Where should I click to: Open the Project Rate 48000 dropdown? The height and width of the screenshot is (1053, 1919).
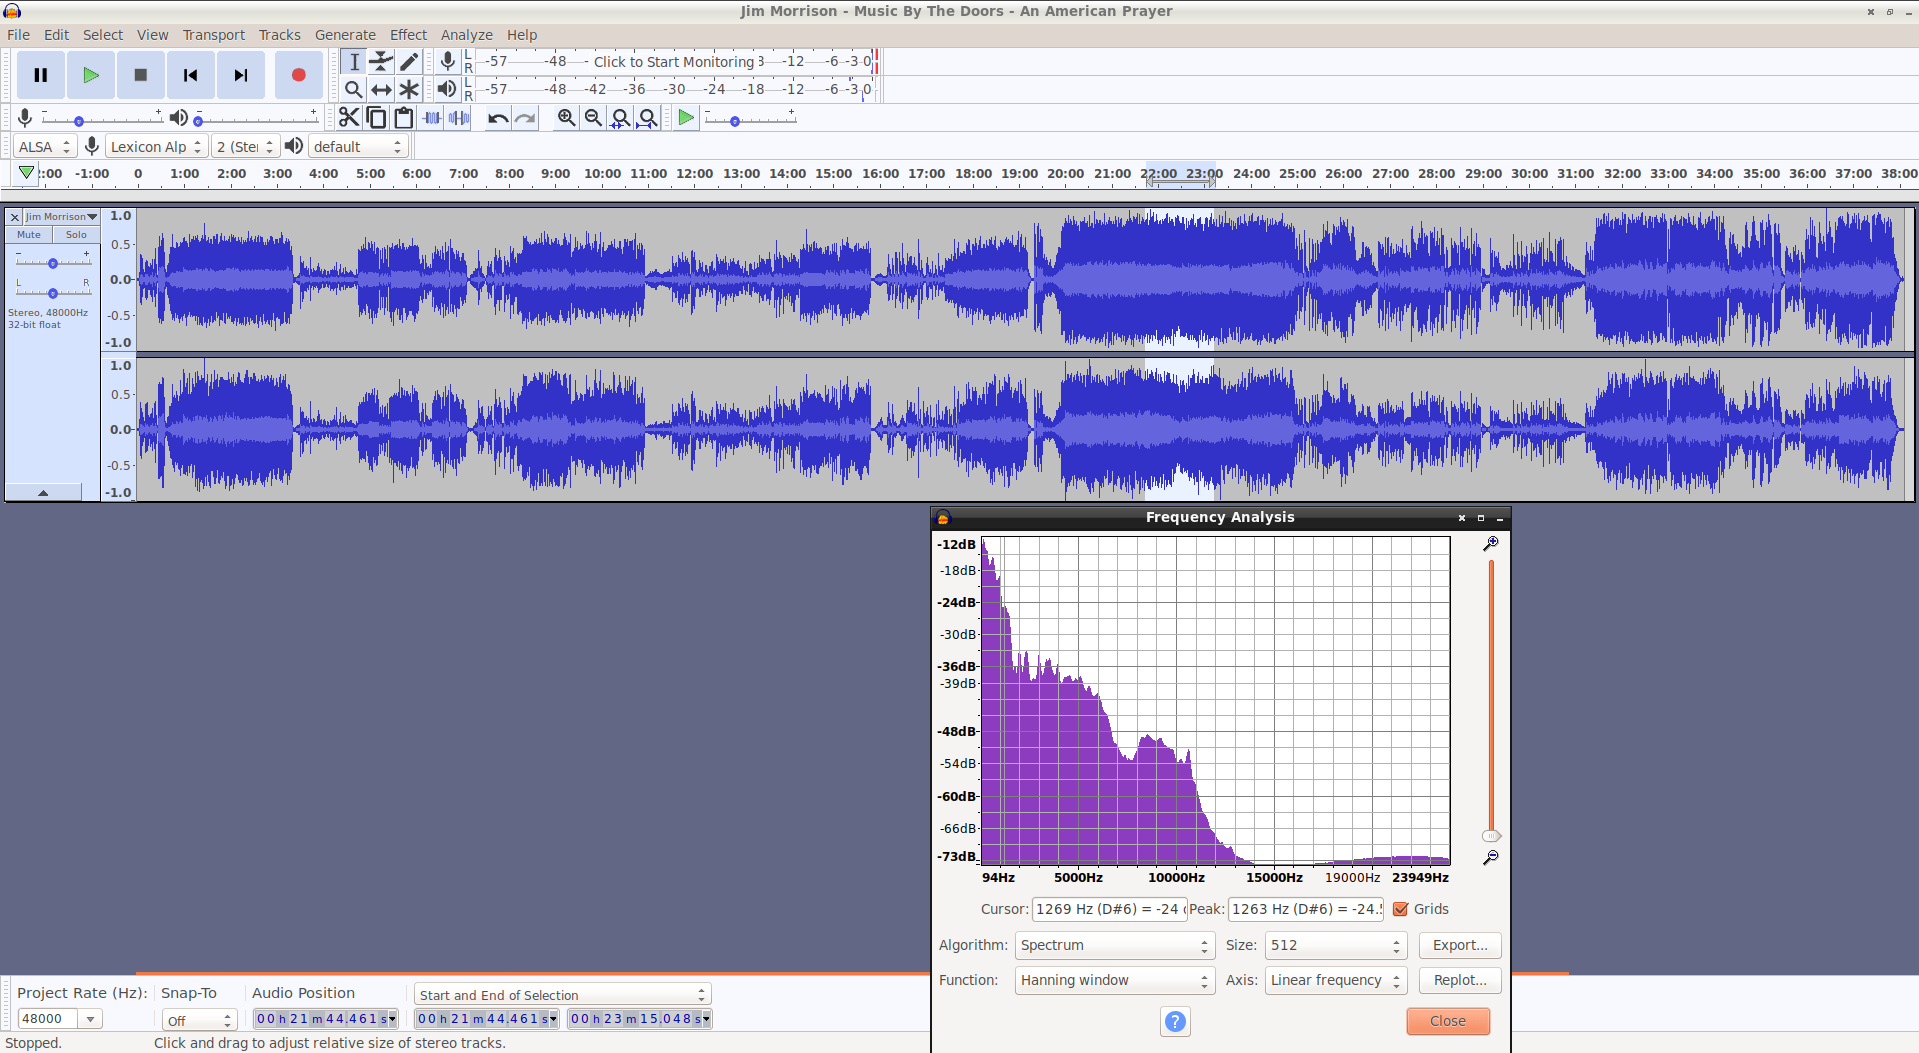pyautogui.click(x=90, y=1019)
